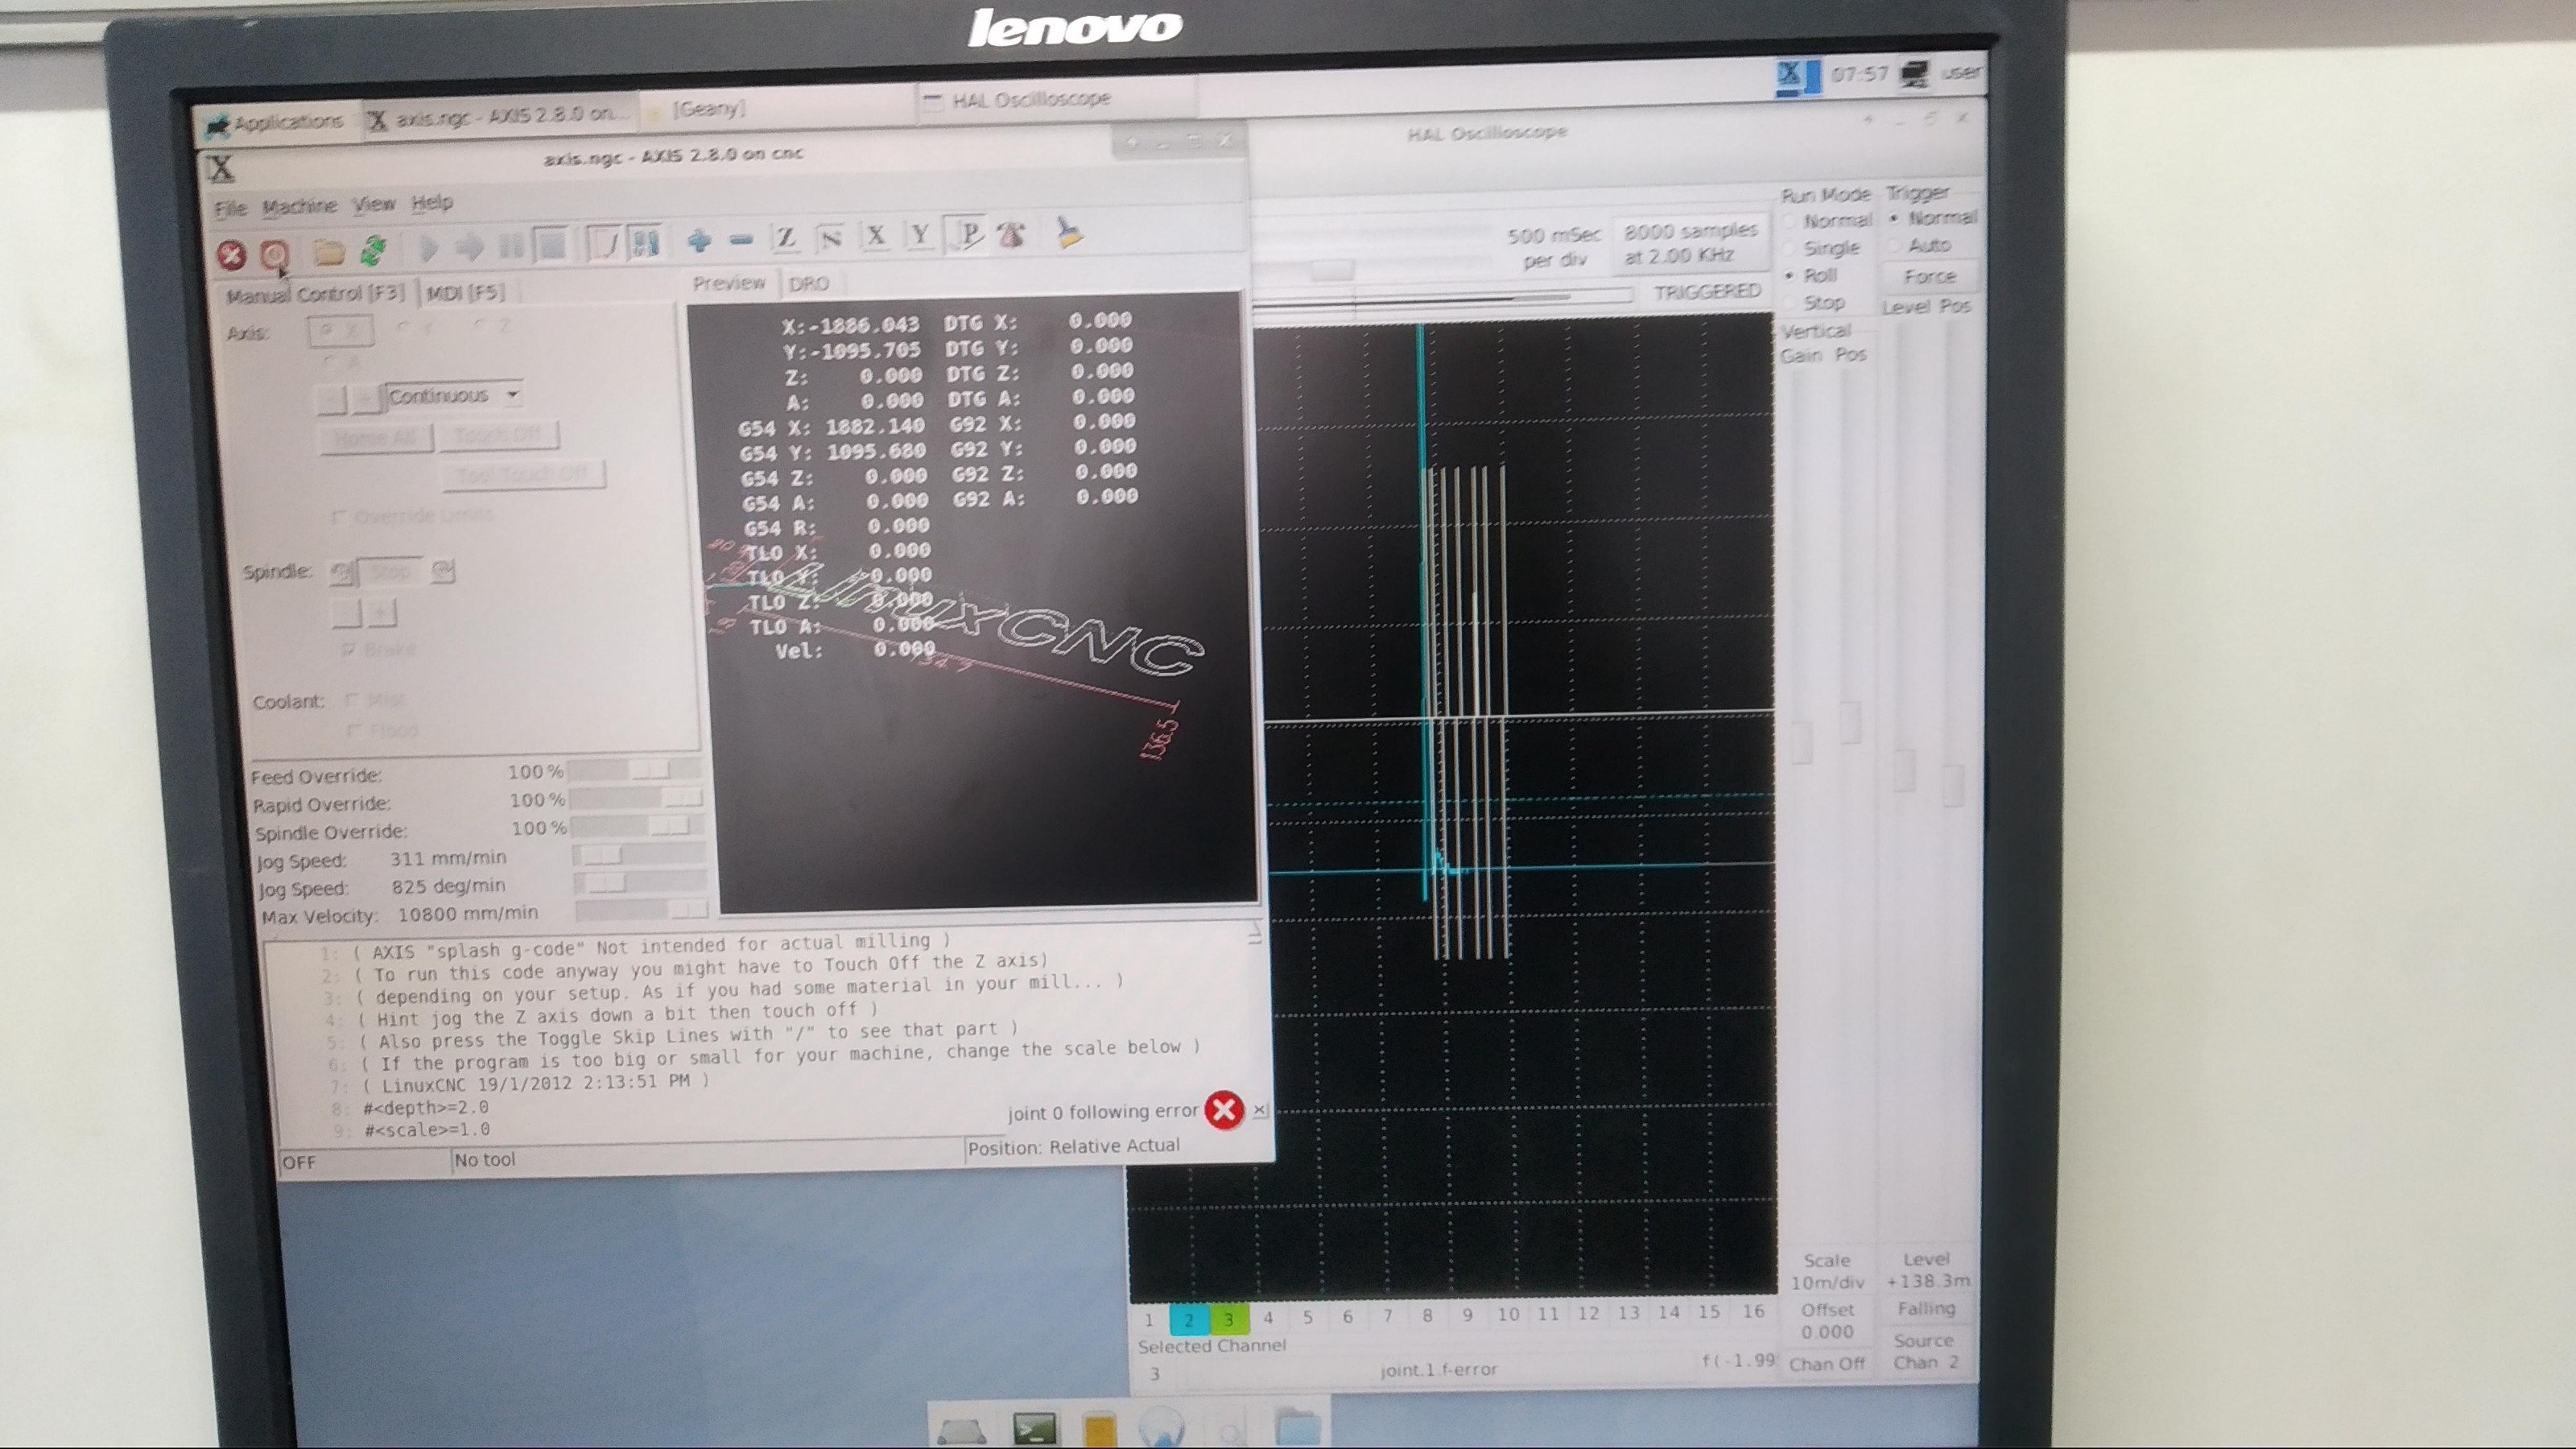Enable the Mist coolant checkbox
2576x1449 pixels.
click(x=375, y=700)
